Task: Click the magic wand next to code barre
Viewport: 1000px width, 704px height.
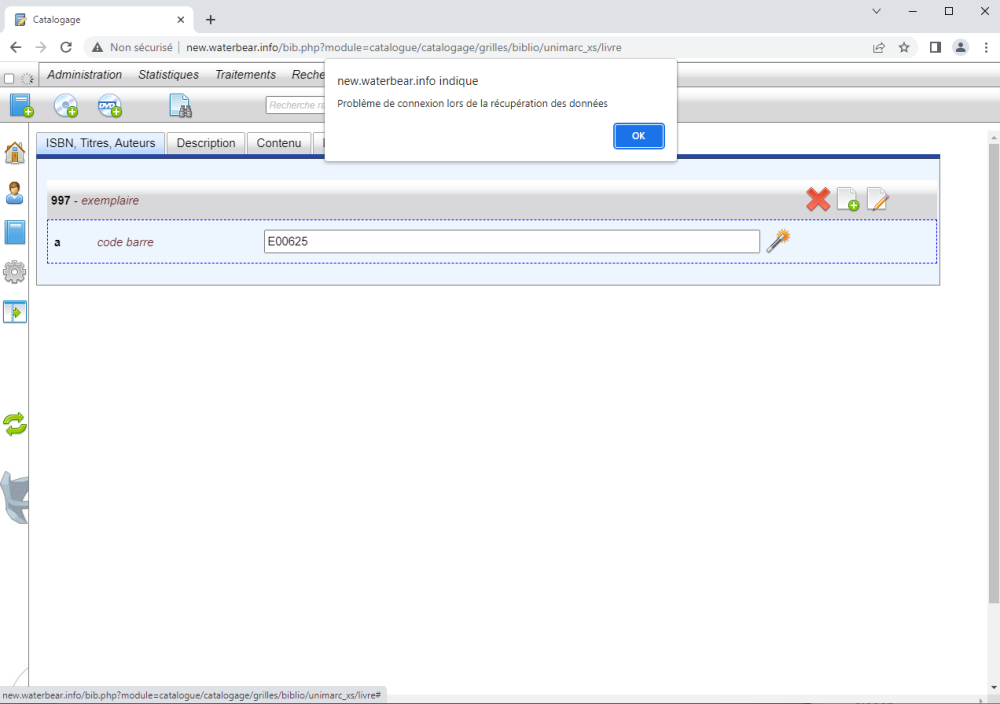Action: (778, 241)
